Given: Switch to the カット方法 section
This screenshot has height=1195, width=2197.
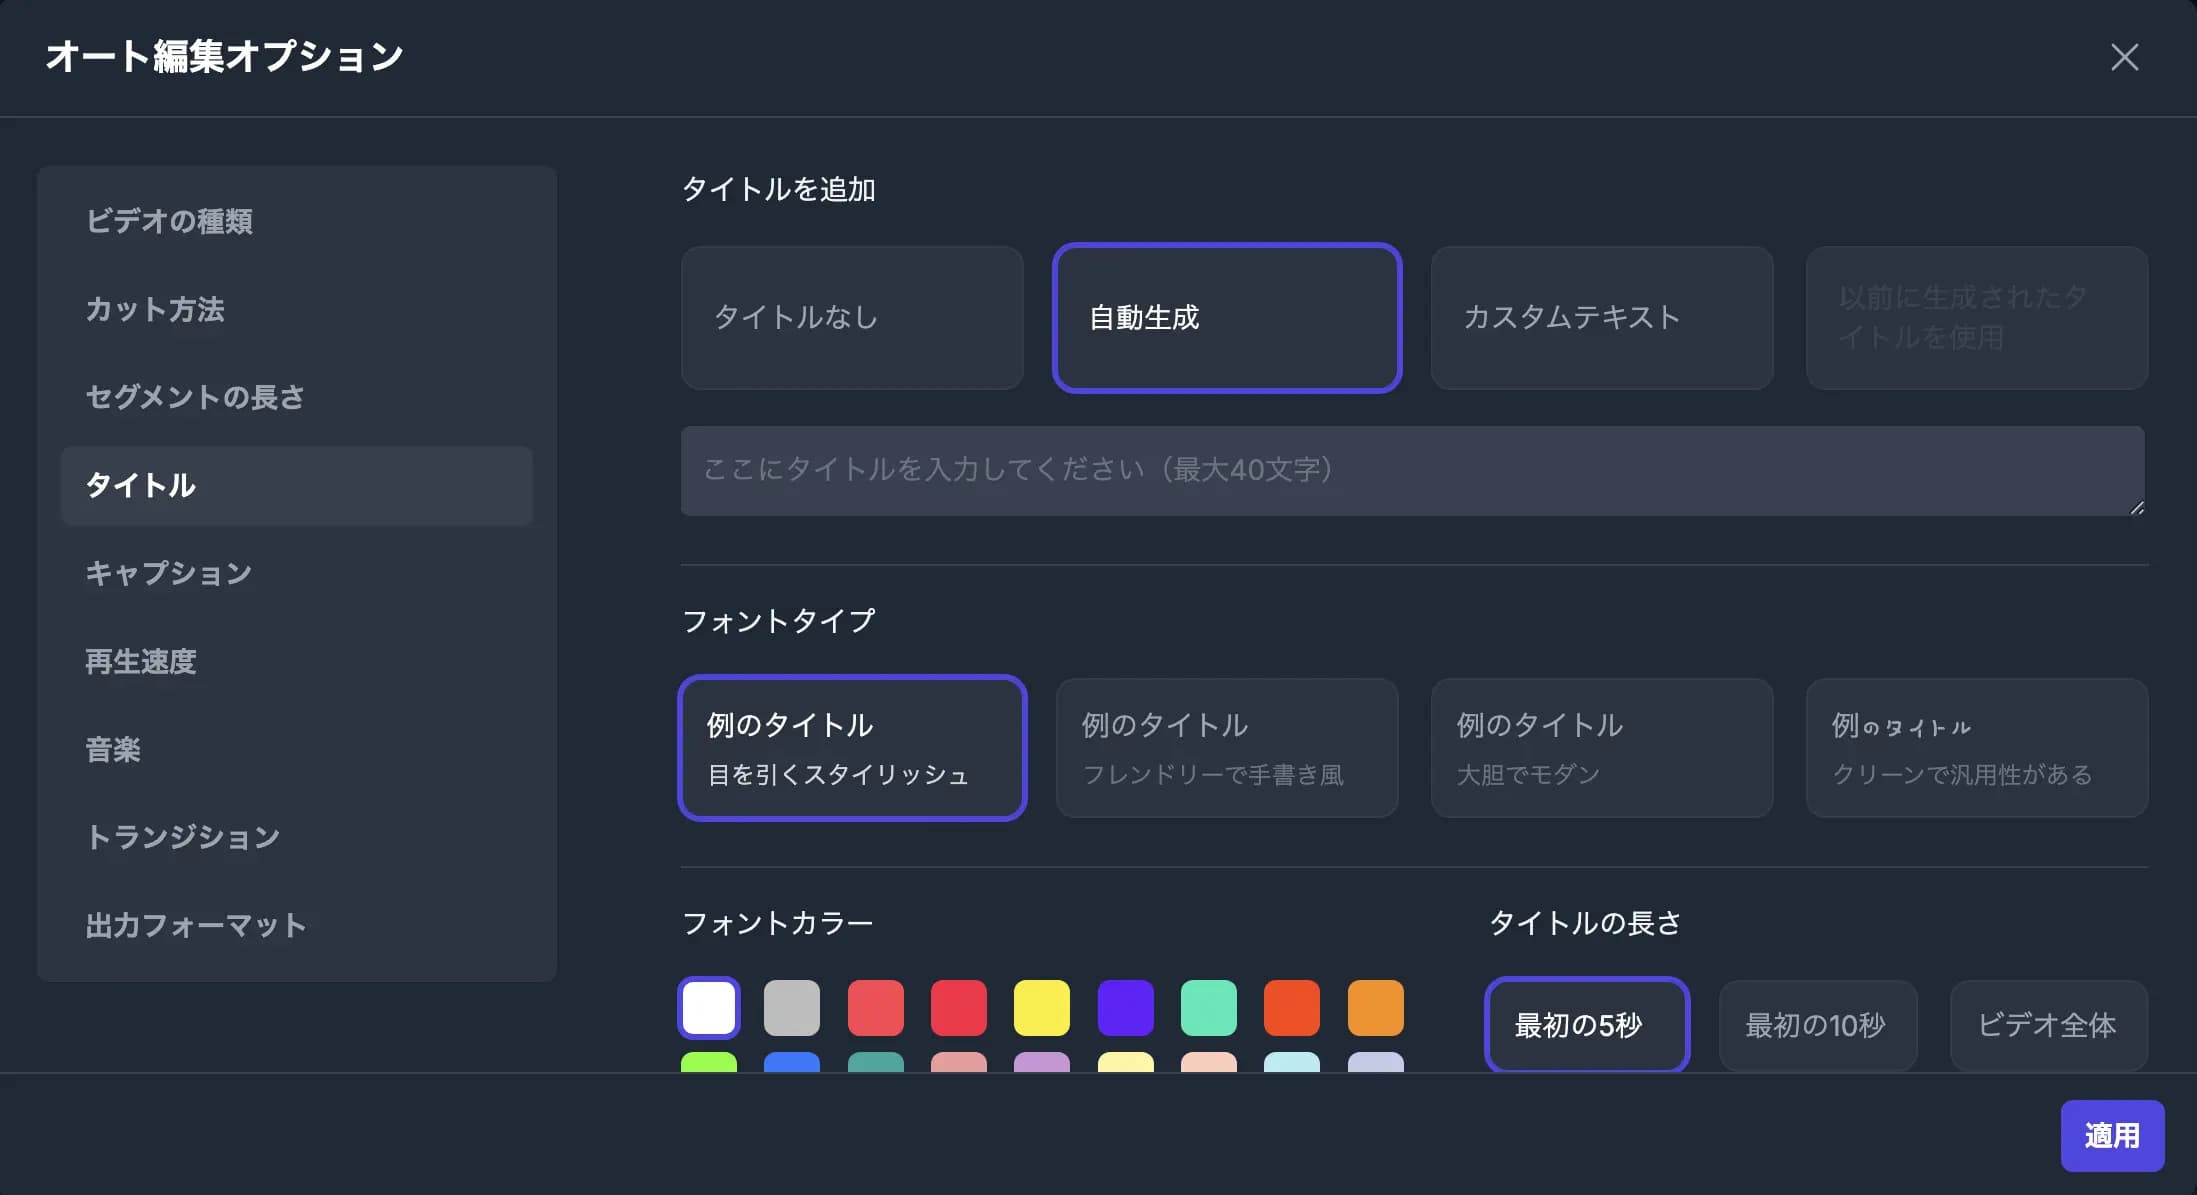Looking at the screenshot, I should (155, 310).
